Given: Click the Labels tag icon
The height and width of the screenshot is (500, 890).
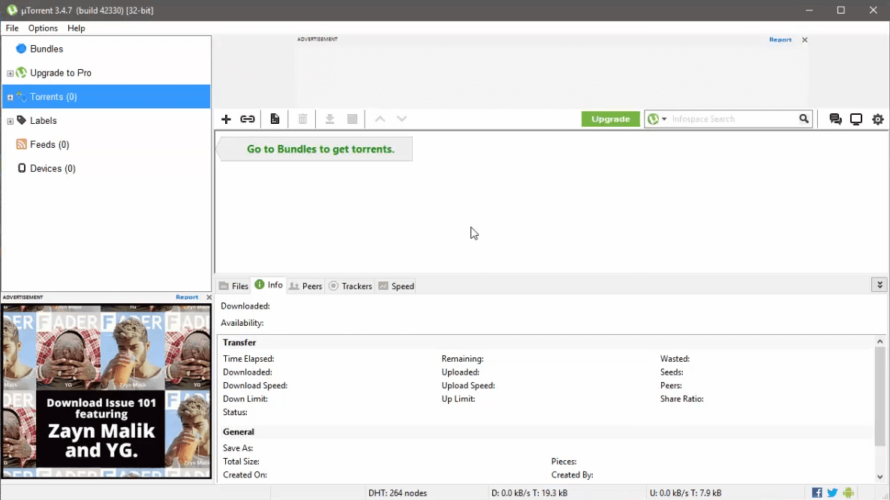Looking at the screenshot, I should pyautogui.click(x=22, y=120).
